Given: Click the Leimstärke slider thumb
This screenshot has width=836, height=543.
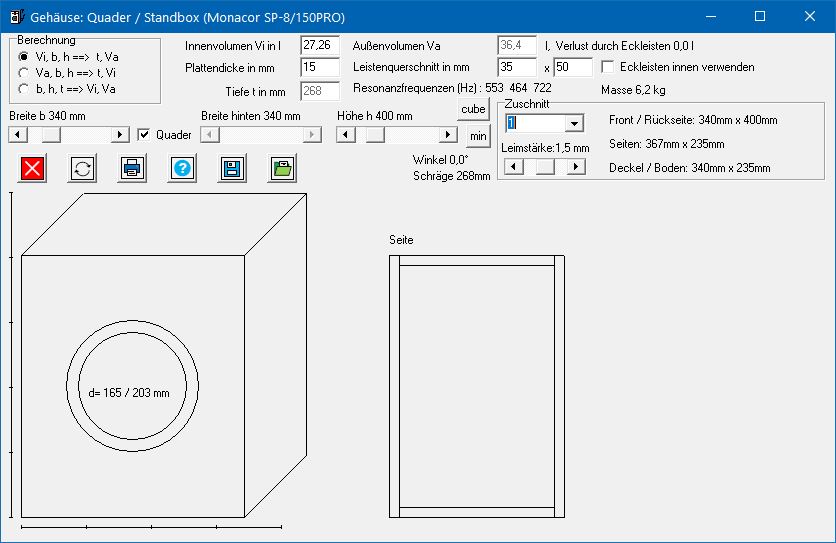Looking at the screenshot, I should [545, 166].
